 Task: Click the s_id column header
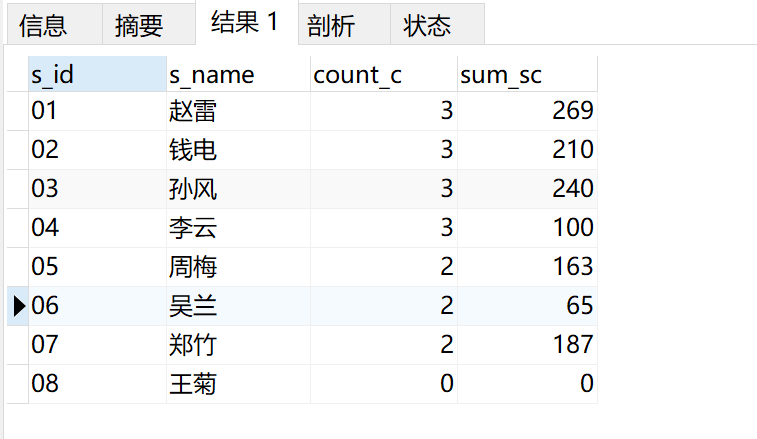(x=97, y=74)
